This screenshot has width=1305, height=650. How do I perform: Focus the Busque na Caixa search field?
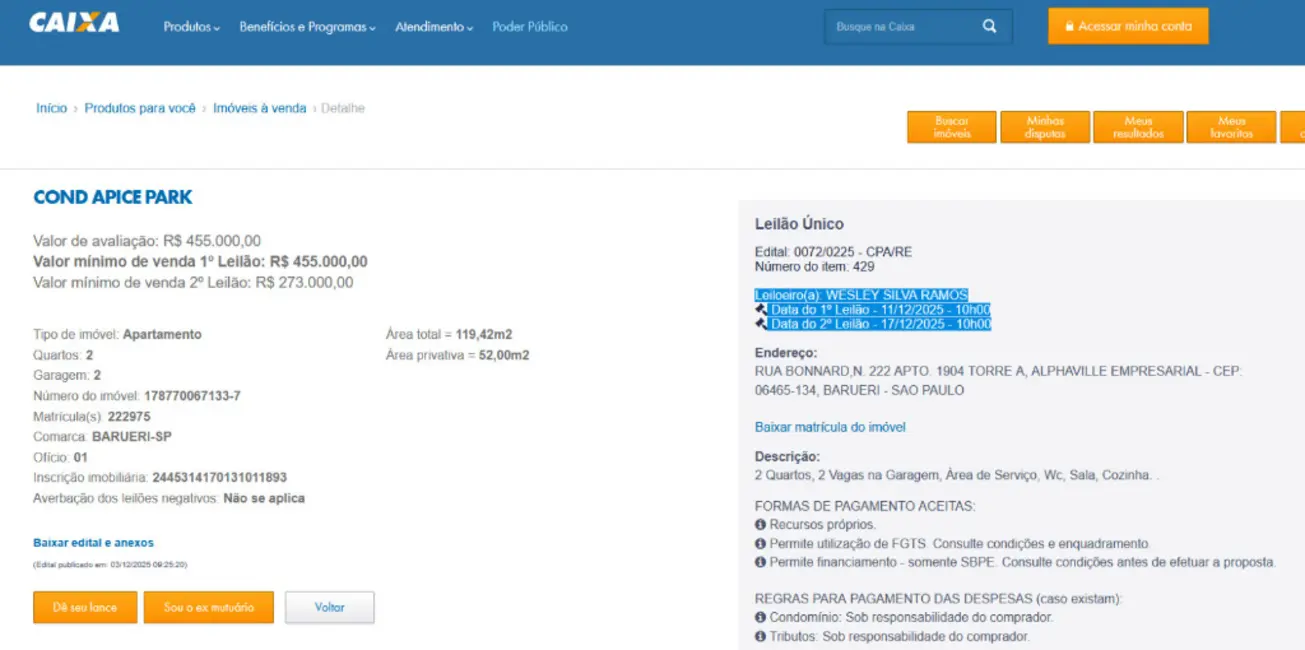pyautogui.click(x=900, y=27)
